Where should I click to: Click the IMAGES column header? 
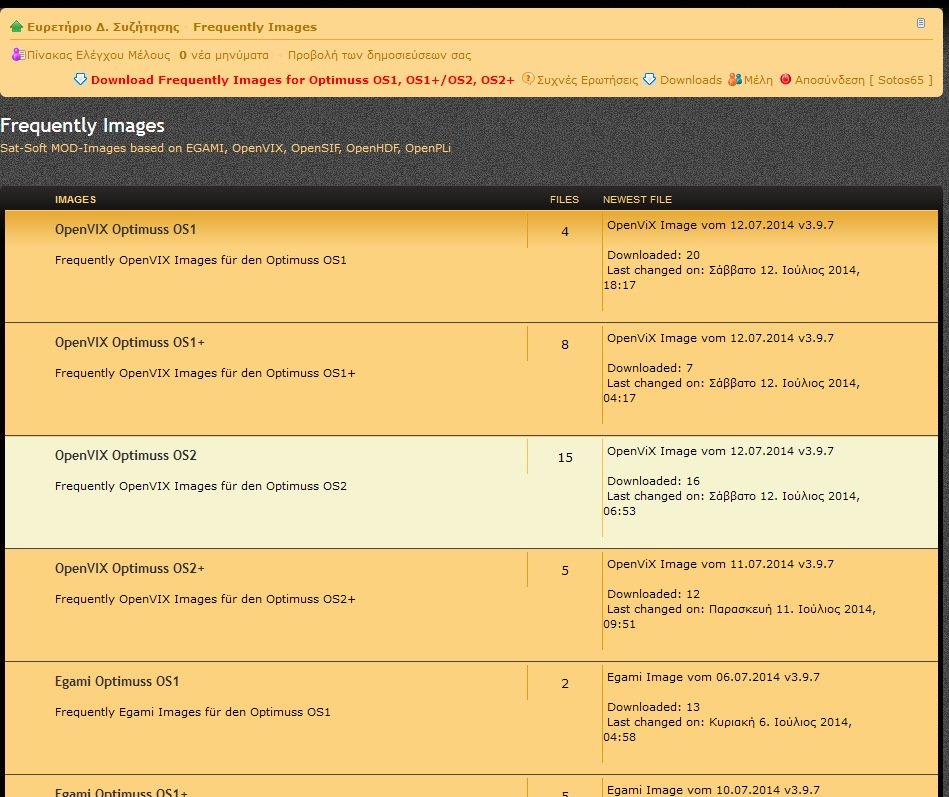point(76,200)
